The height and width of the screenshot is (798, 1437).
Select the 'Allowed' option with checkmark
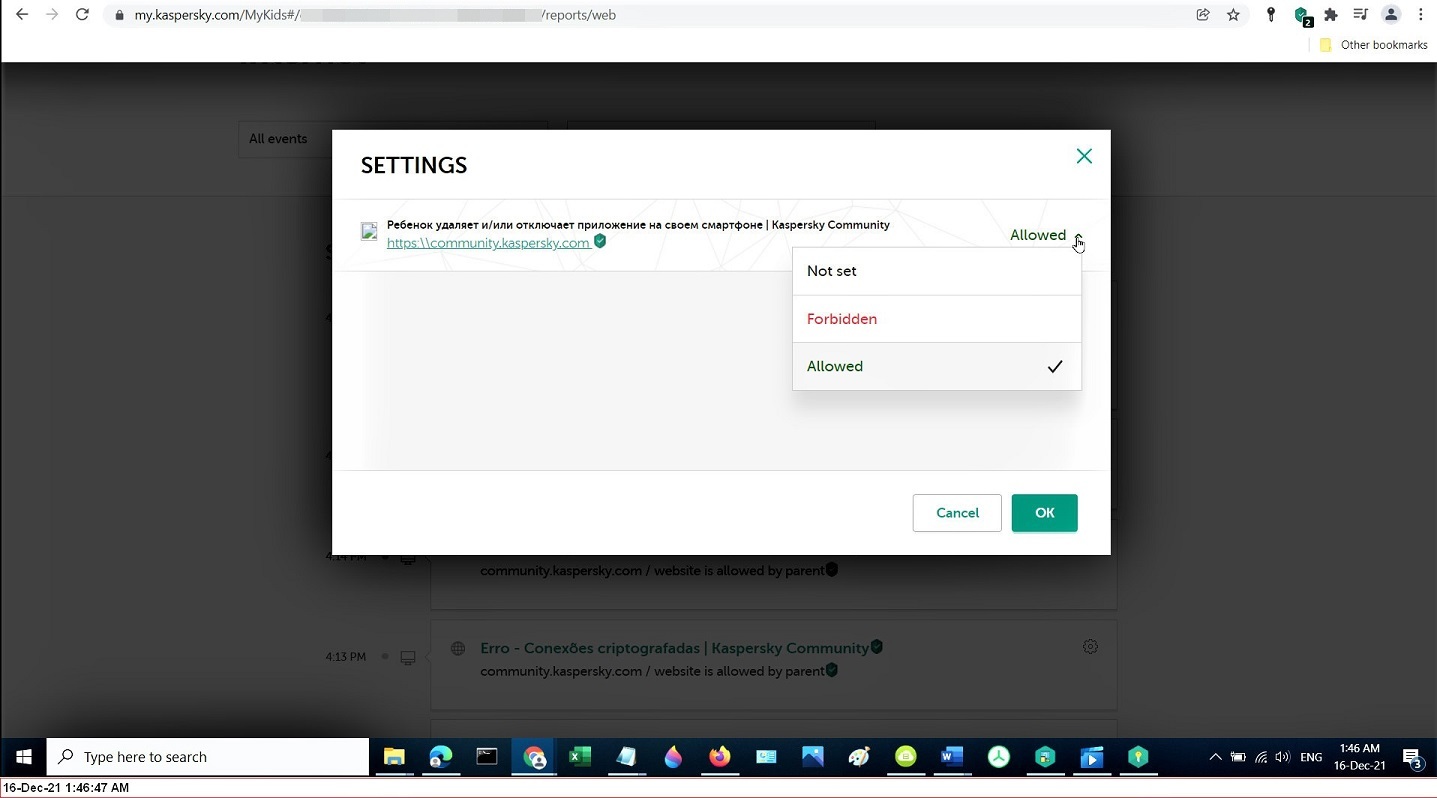pos(936,366)
